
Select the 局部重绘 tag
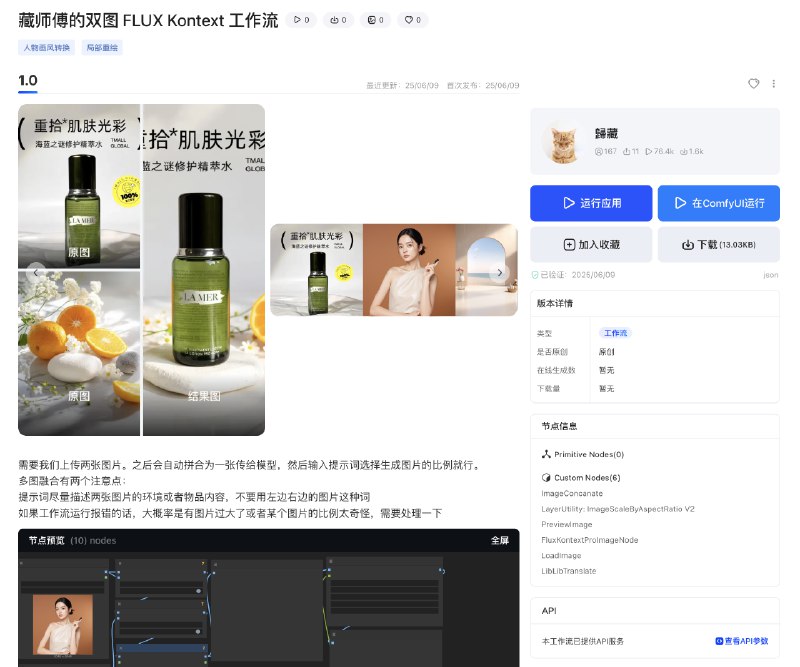point(102,47)
